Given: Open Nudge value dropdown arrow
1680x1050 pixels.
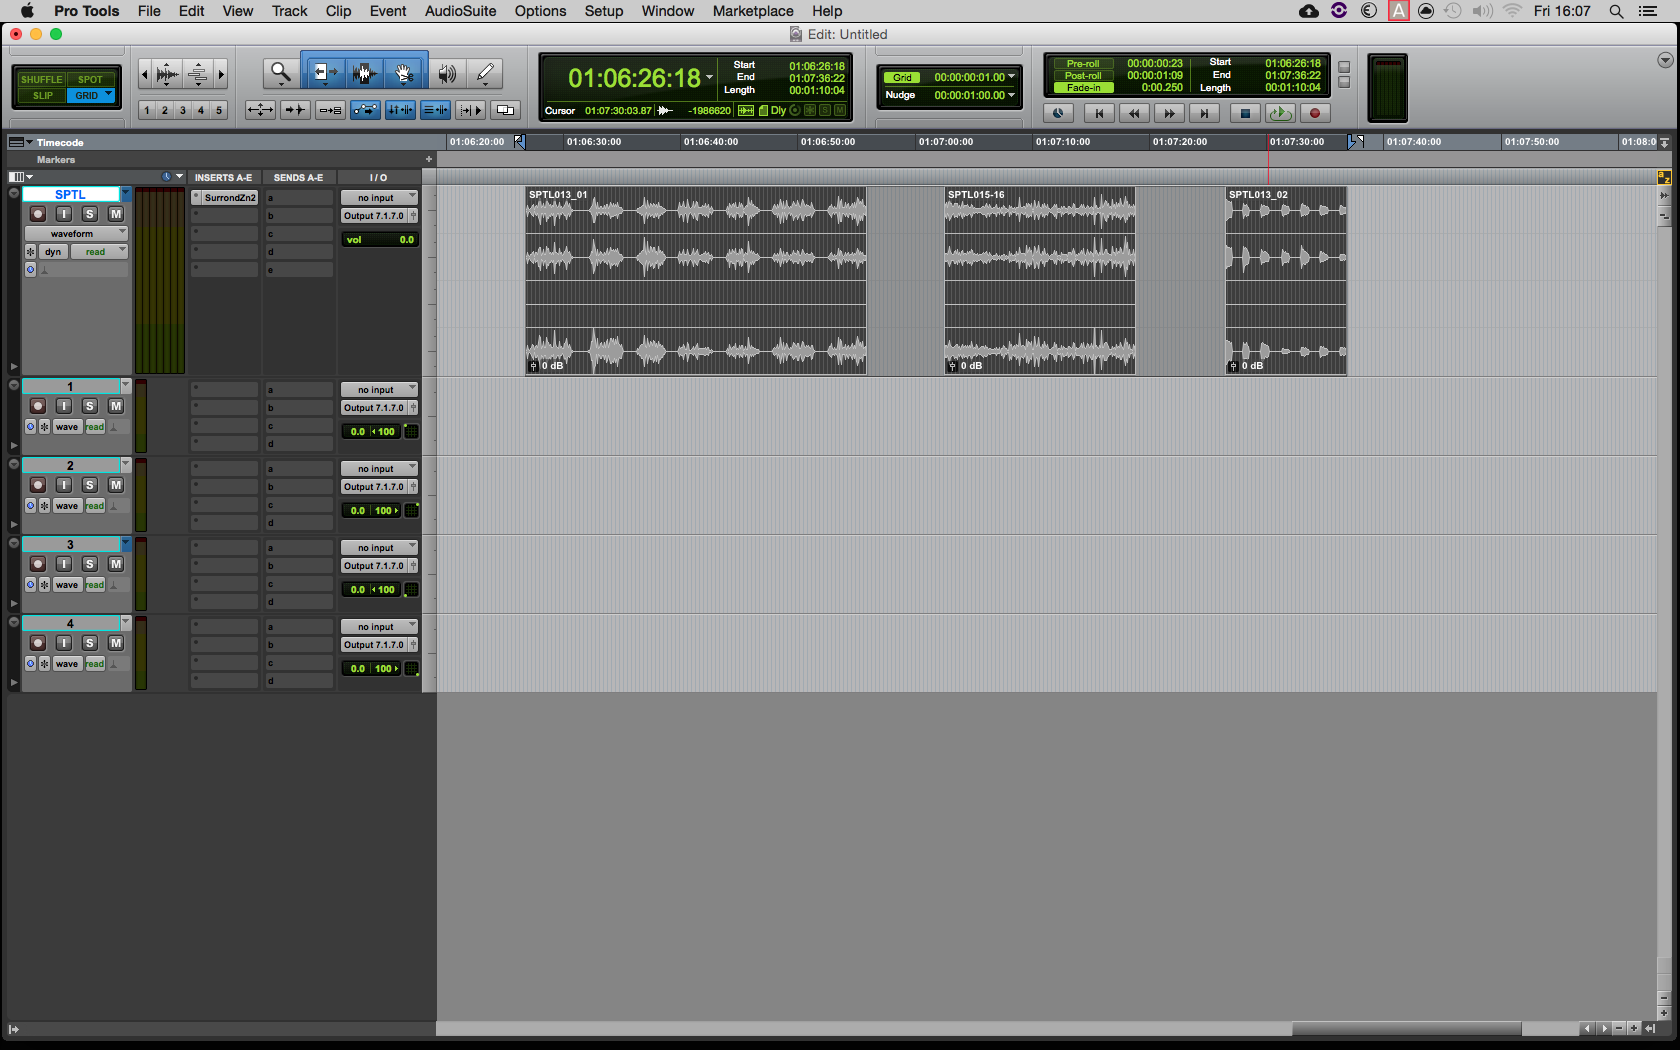Looking at the screenshot, I should [x=1012, y=95].
